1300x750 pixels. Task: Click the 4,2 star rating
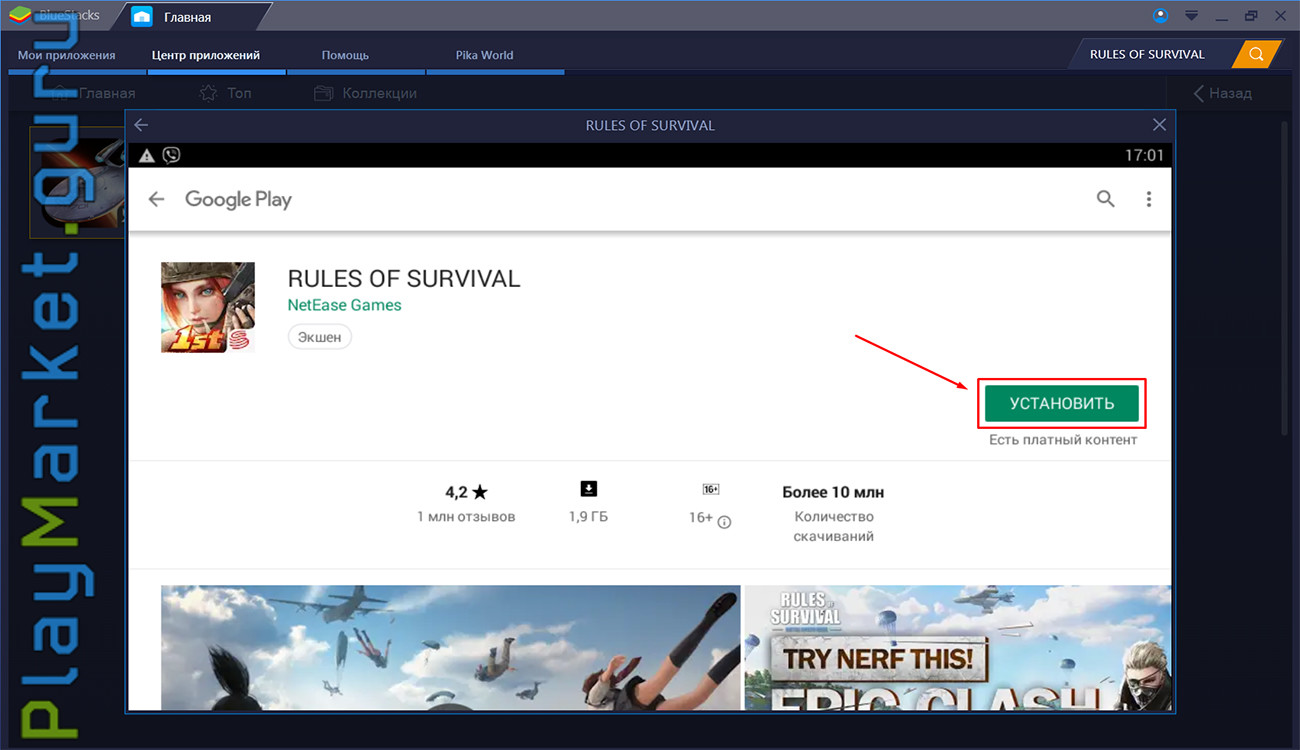466,492
